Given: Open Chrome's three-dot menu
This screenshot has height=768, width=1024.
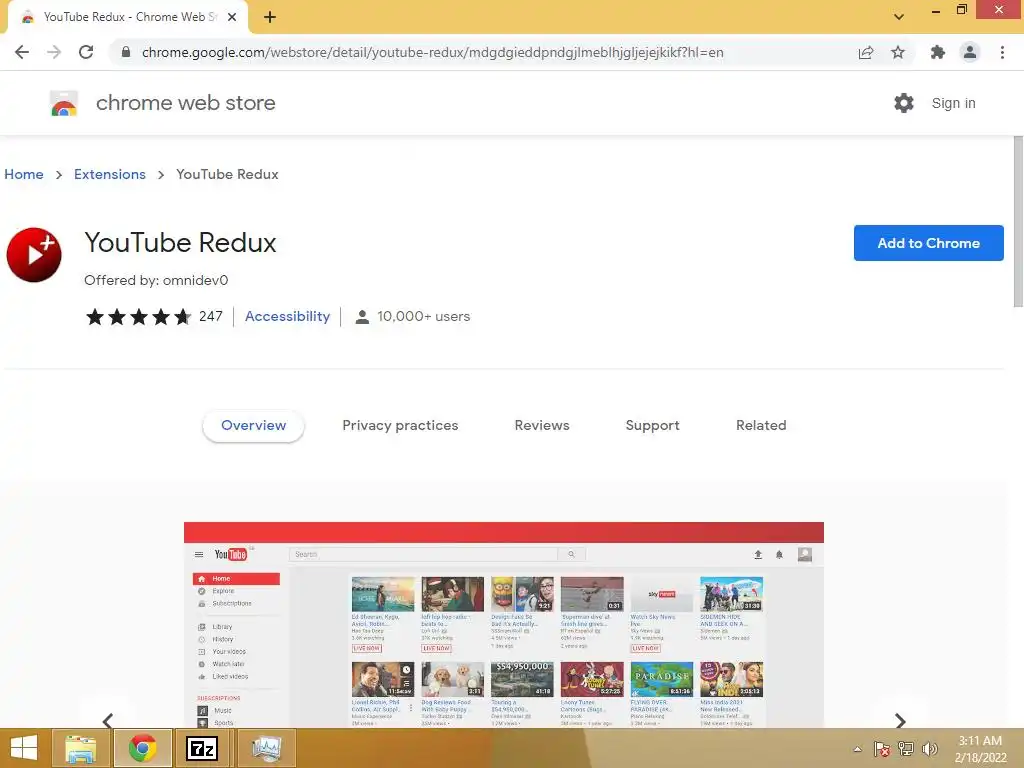Looking at the screenshot, I should coord(1002,52).
